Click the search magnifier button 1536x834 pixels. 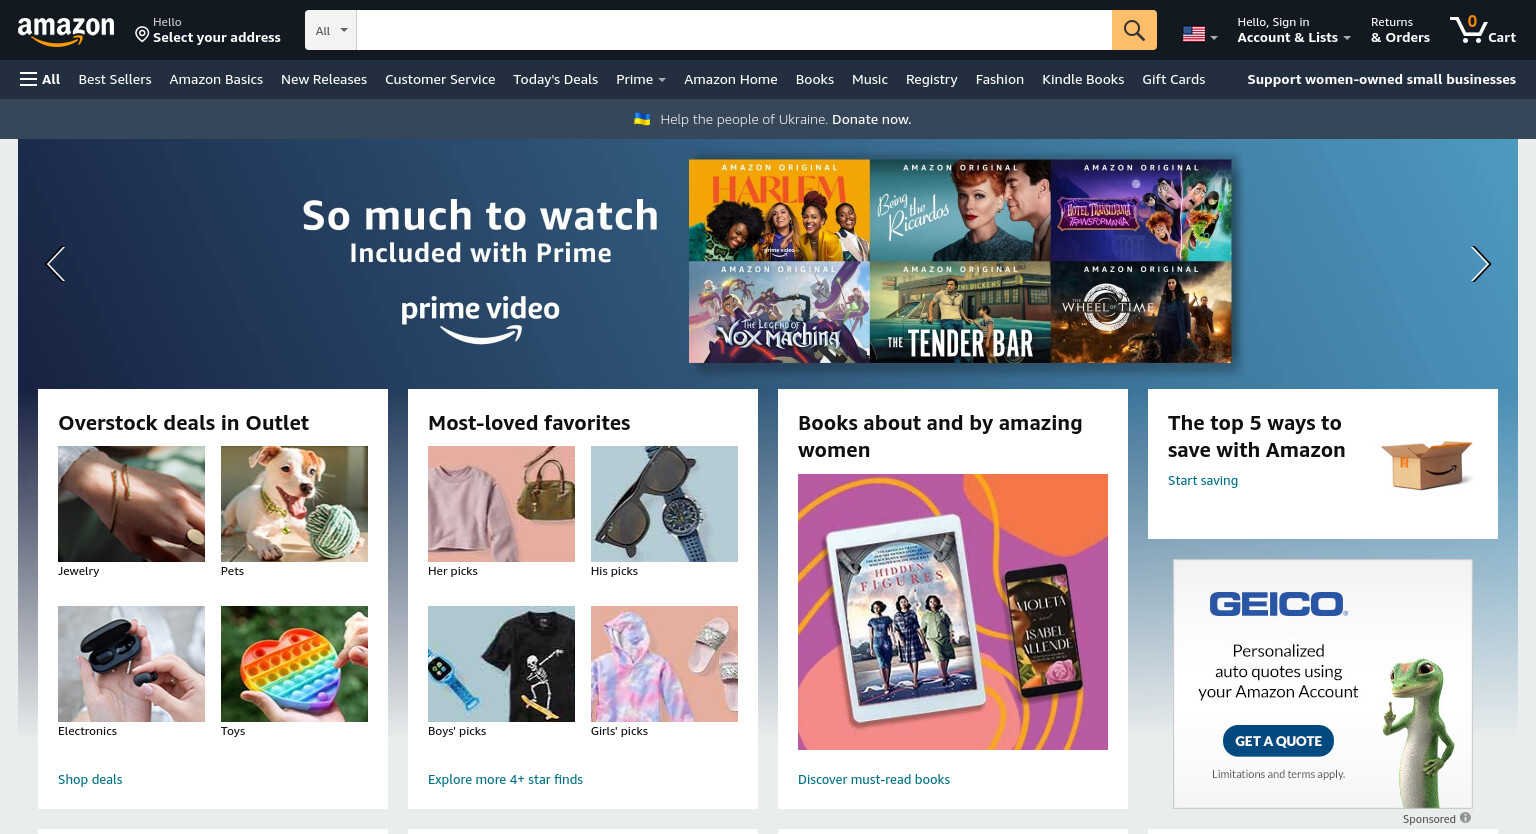(1134, 30)
